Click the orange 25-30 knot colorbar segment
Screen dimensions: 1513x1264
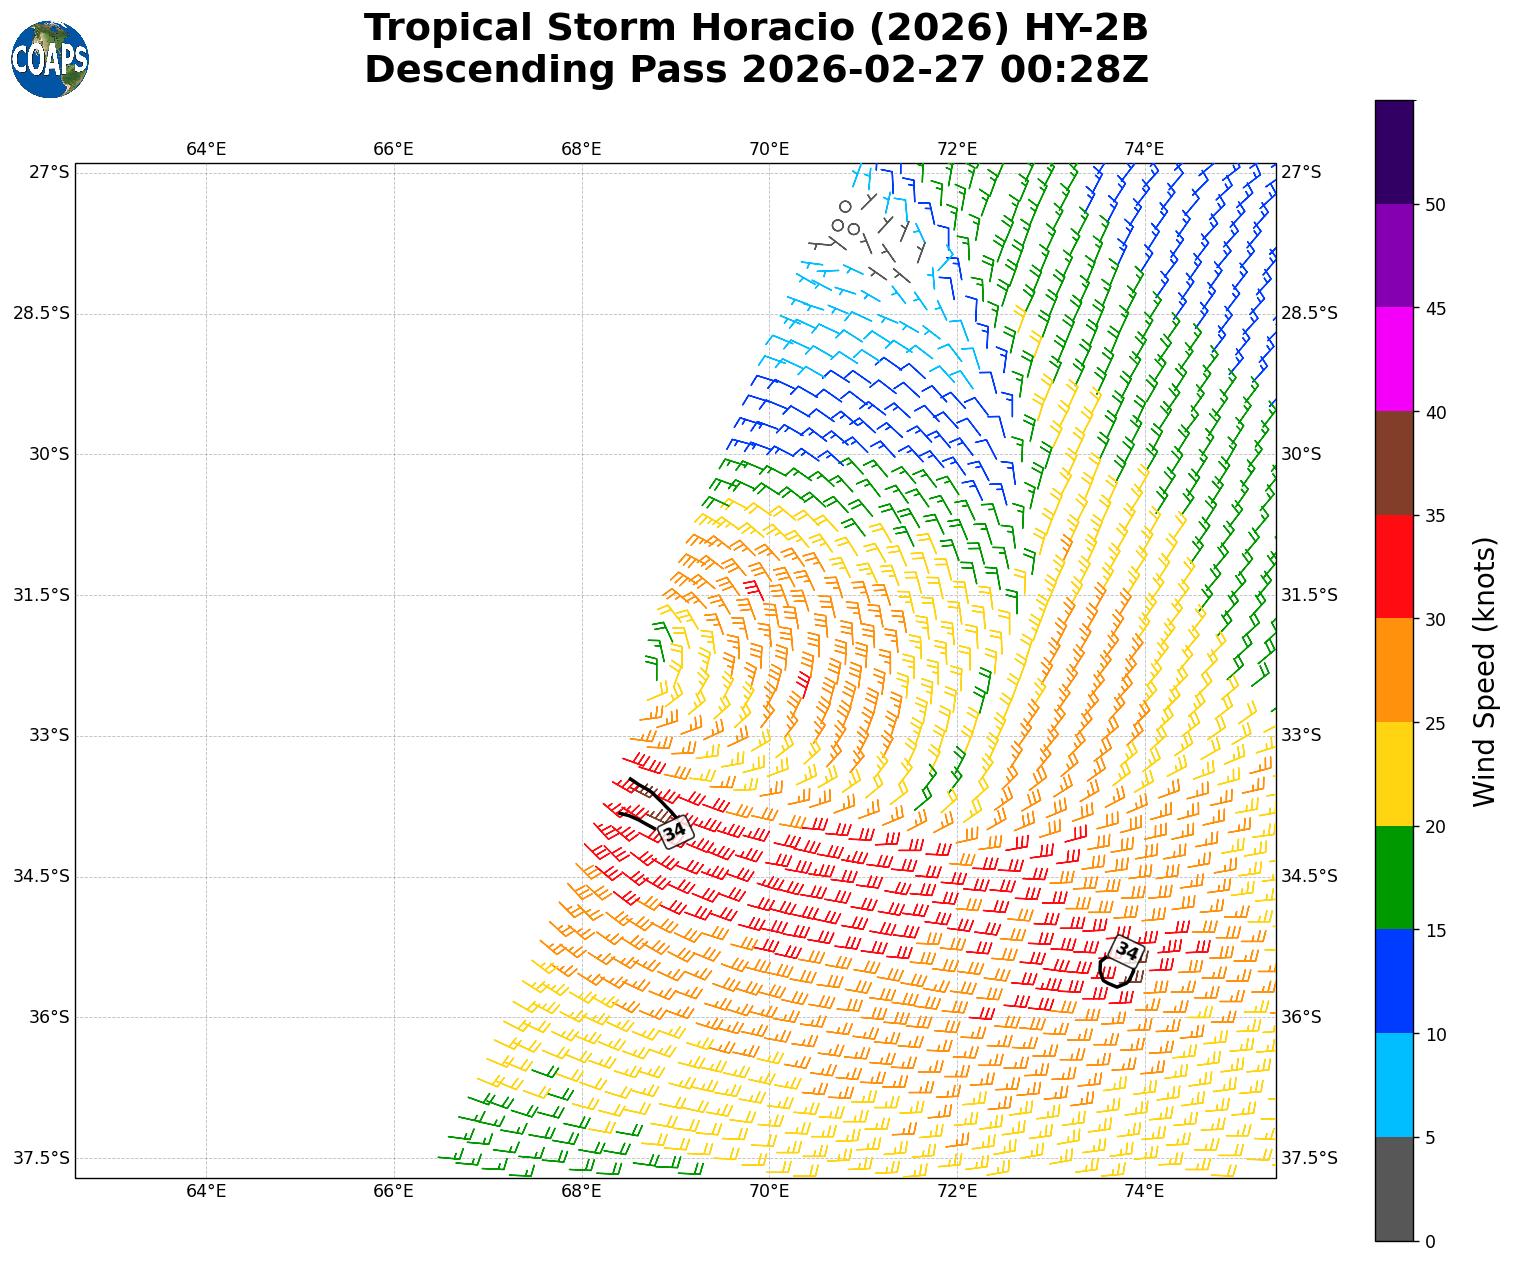pyautogui.click(x=1394, y=670)
